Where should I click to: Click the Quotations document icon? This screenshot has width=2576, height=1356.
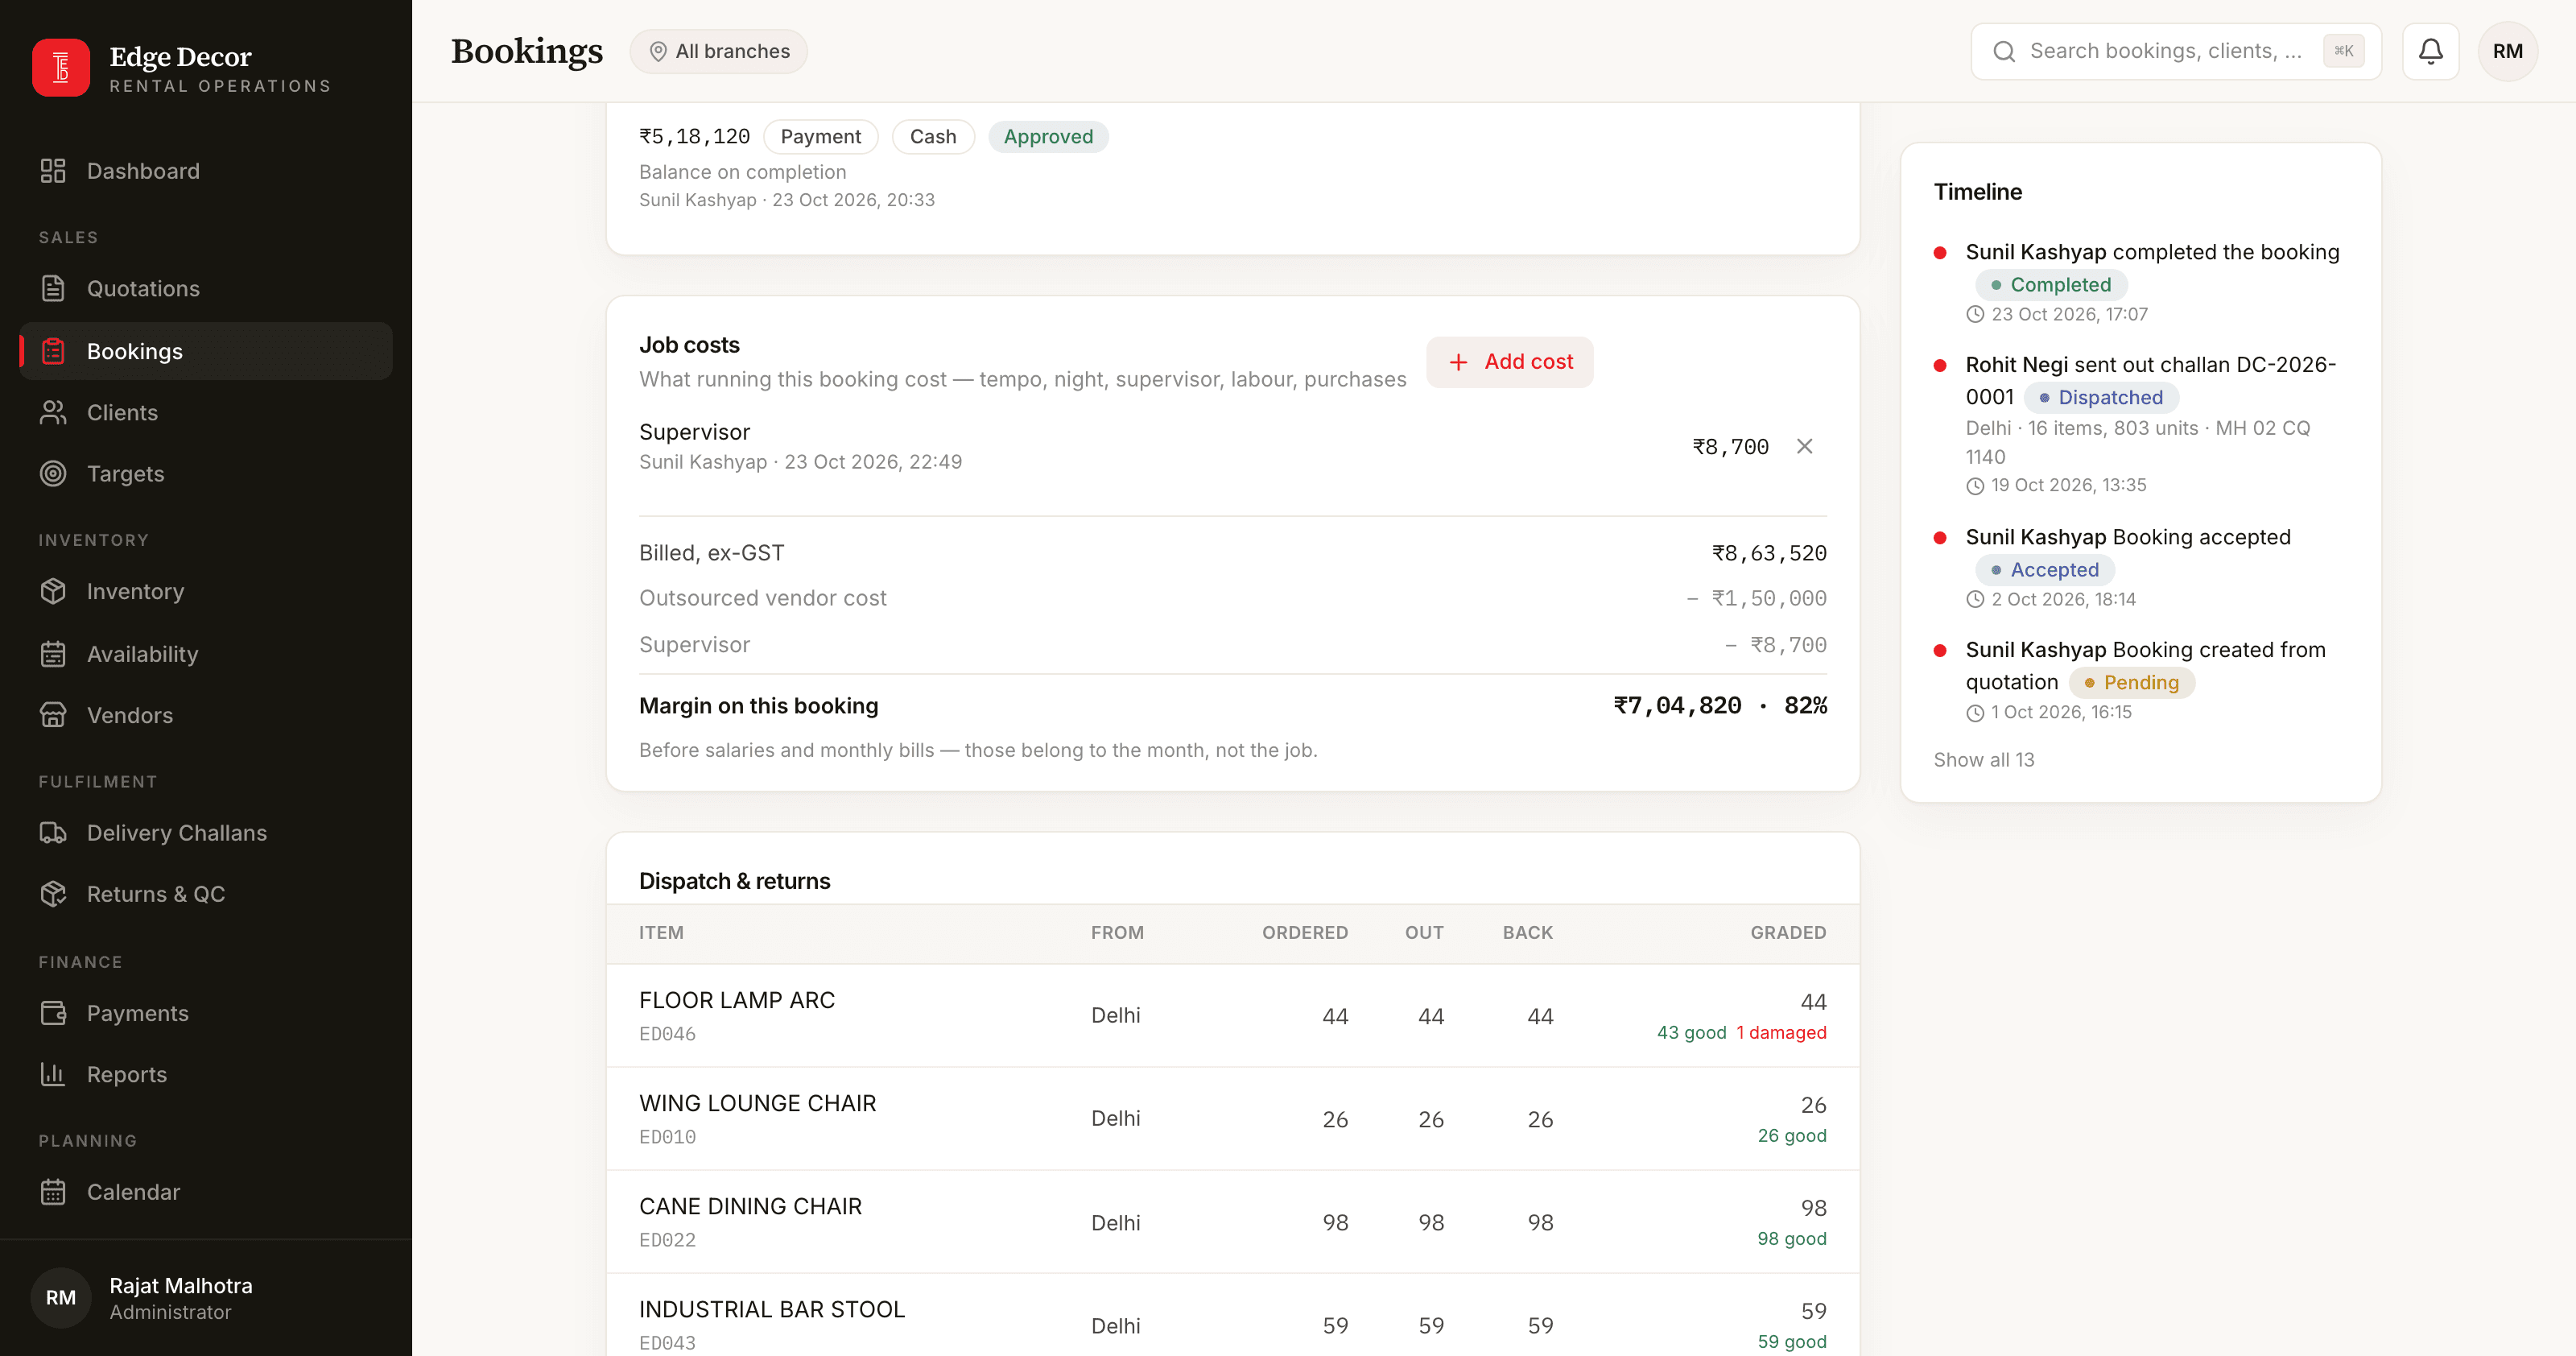pos(53,288)
